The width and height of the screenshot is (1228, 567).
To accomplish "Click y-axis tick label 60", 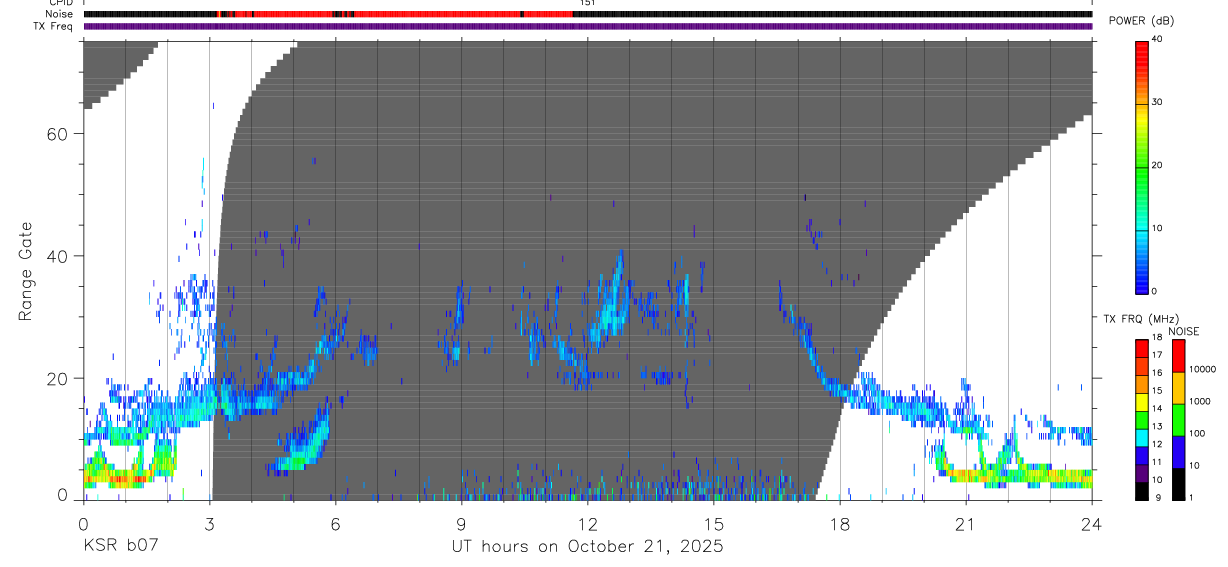I will pos(56,134).
